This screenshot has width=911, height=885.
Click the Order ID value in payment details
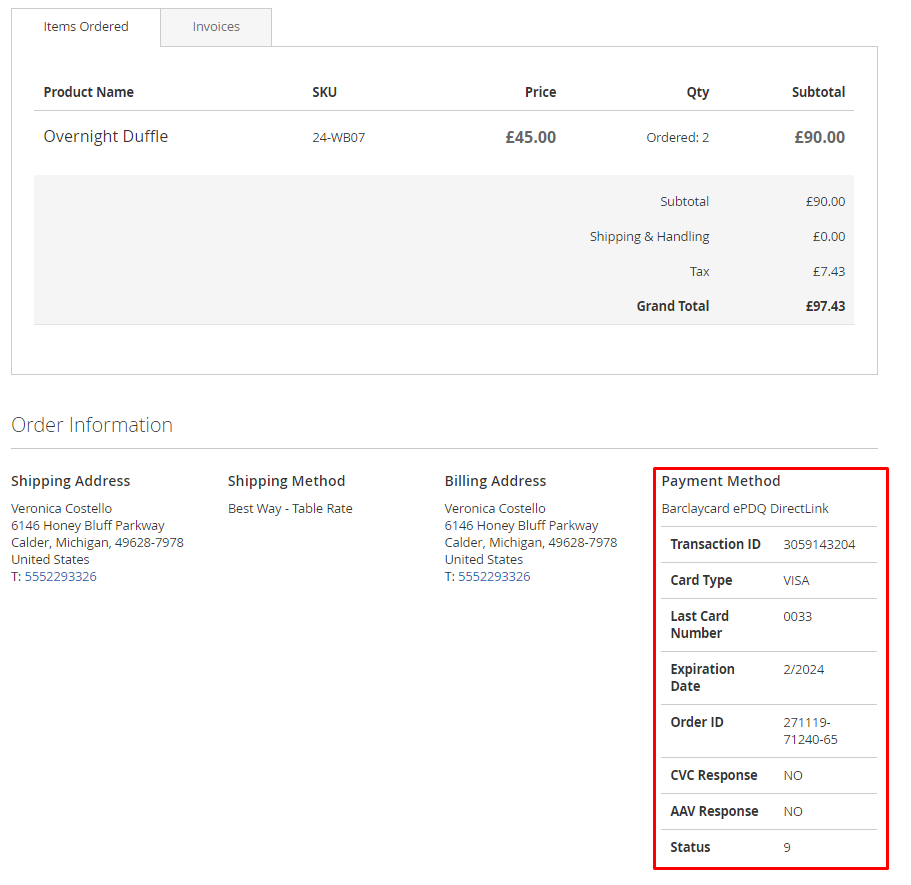click(x=810, y=731)
